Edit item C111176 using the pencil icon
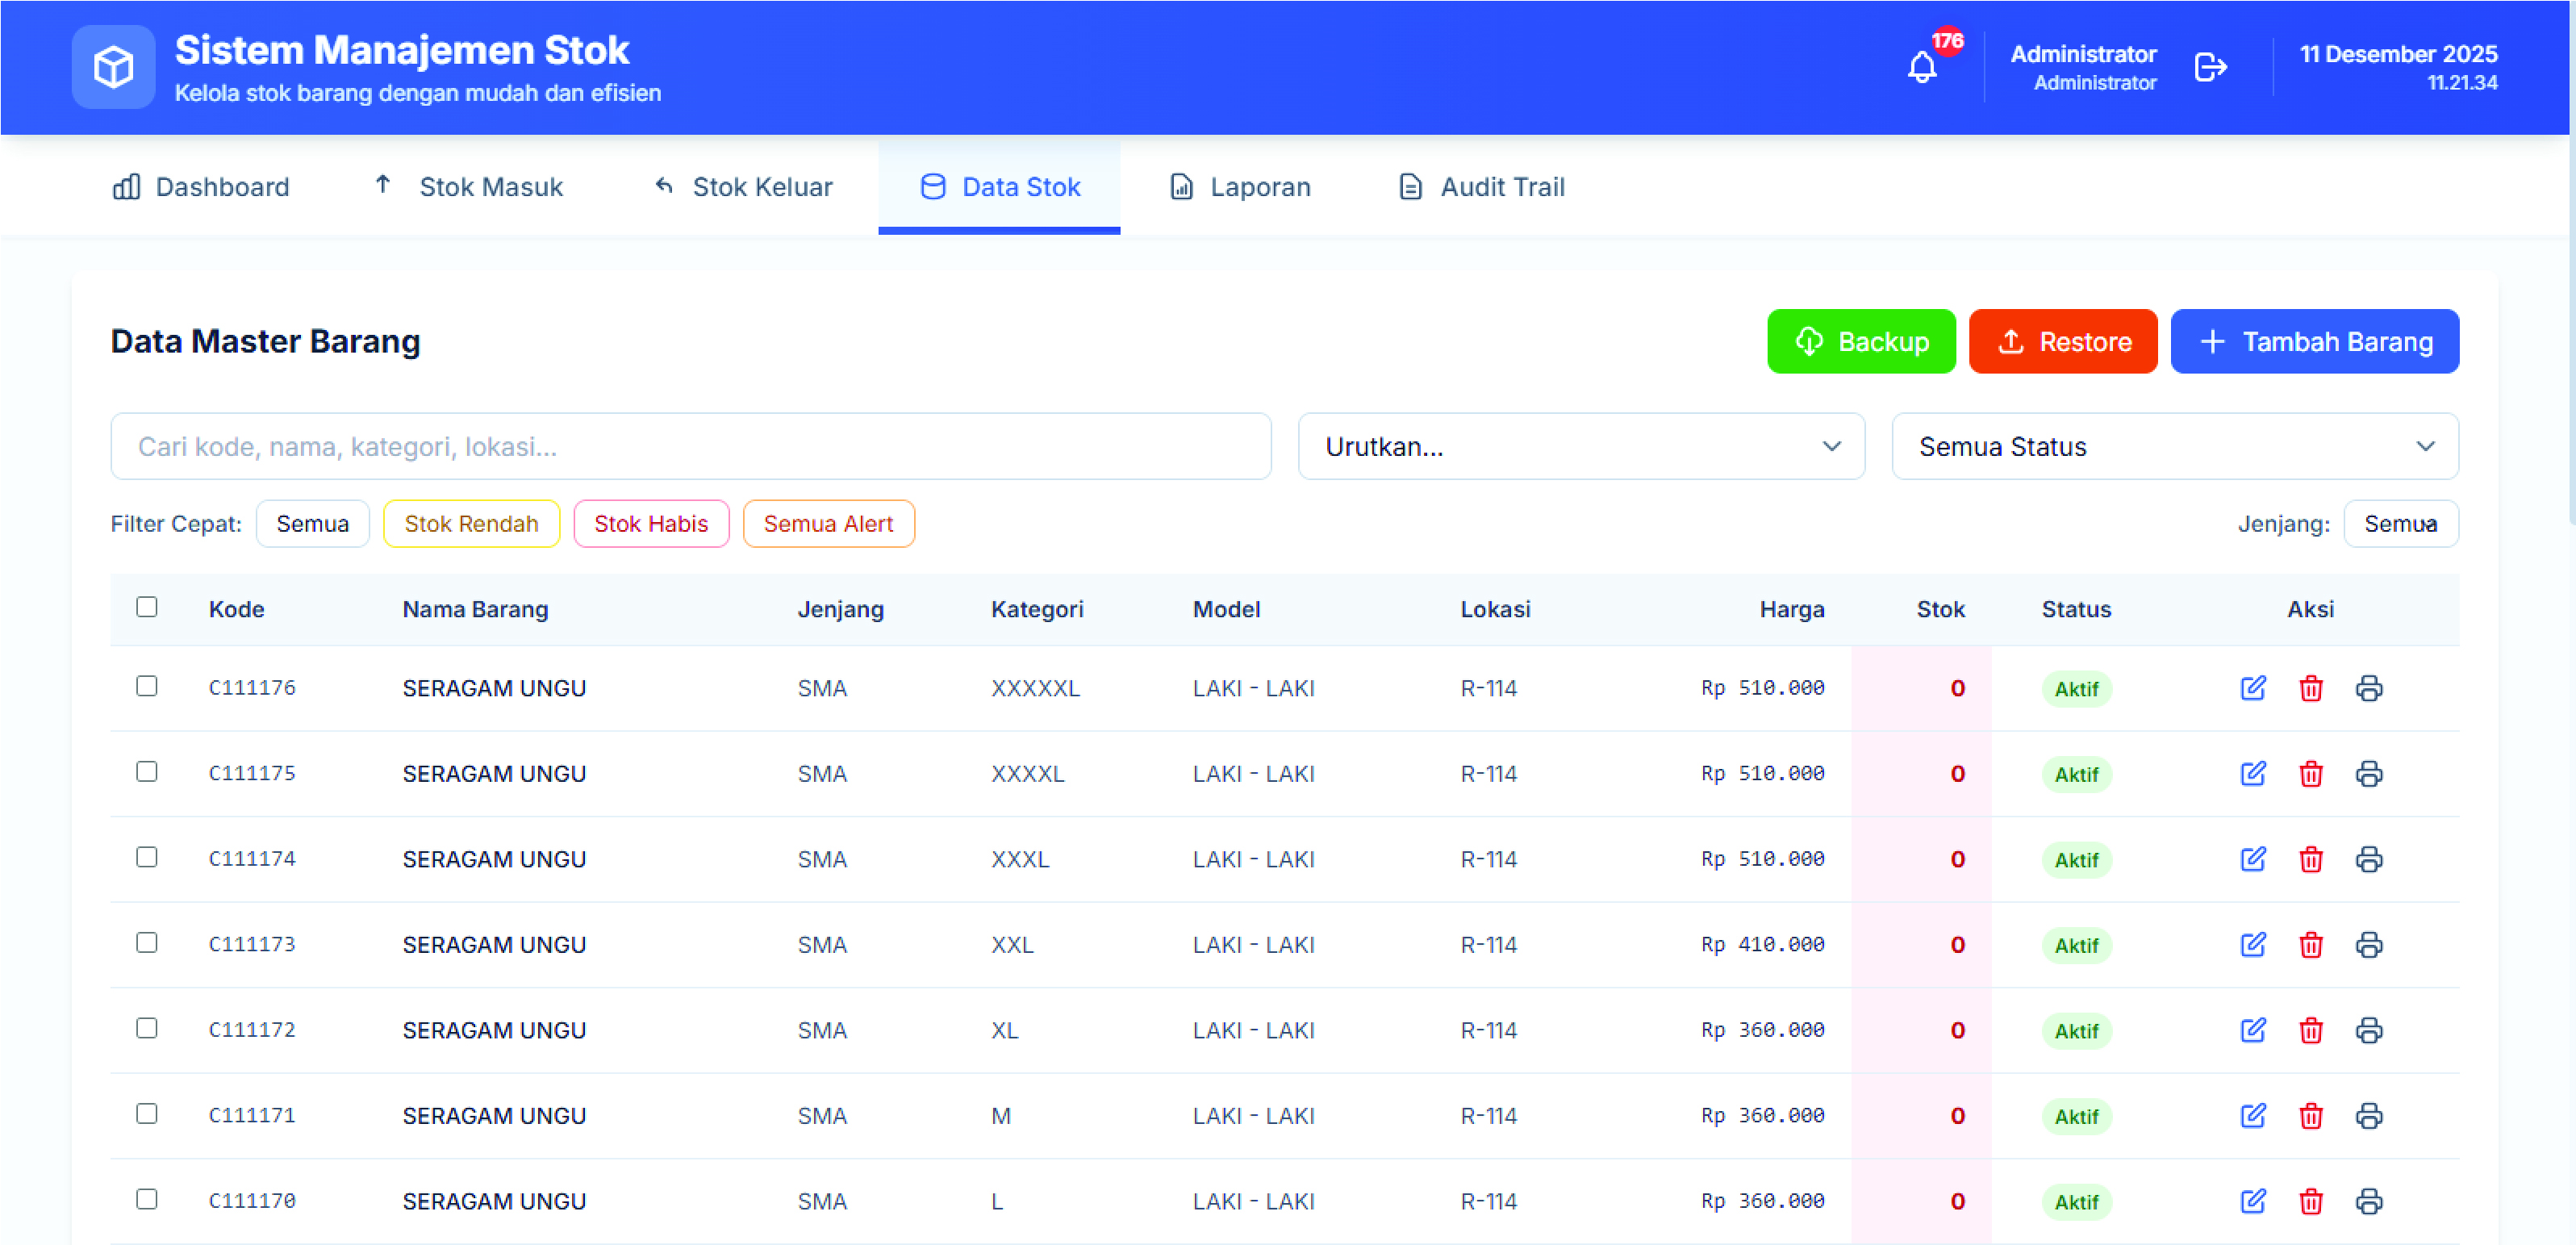The height and width of the screenshot is (1245, 2576). 2252,688
